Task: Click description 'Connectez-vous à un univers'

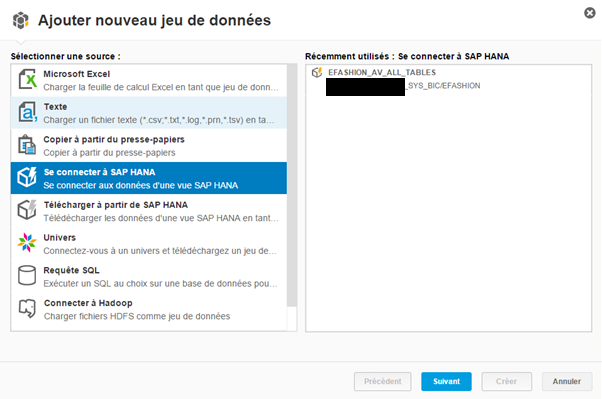Action: 160,251
